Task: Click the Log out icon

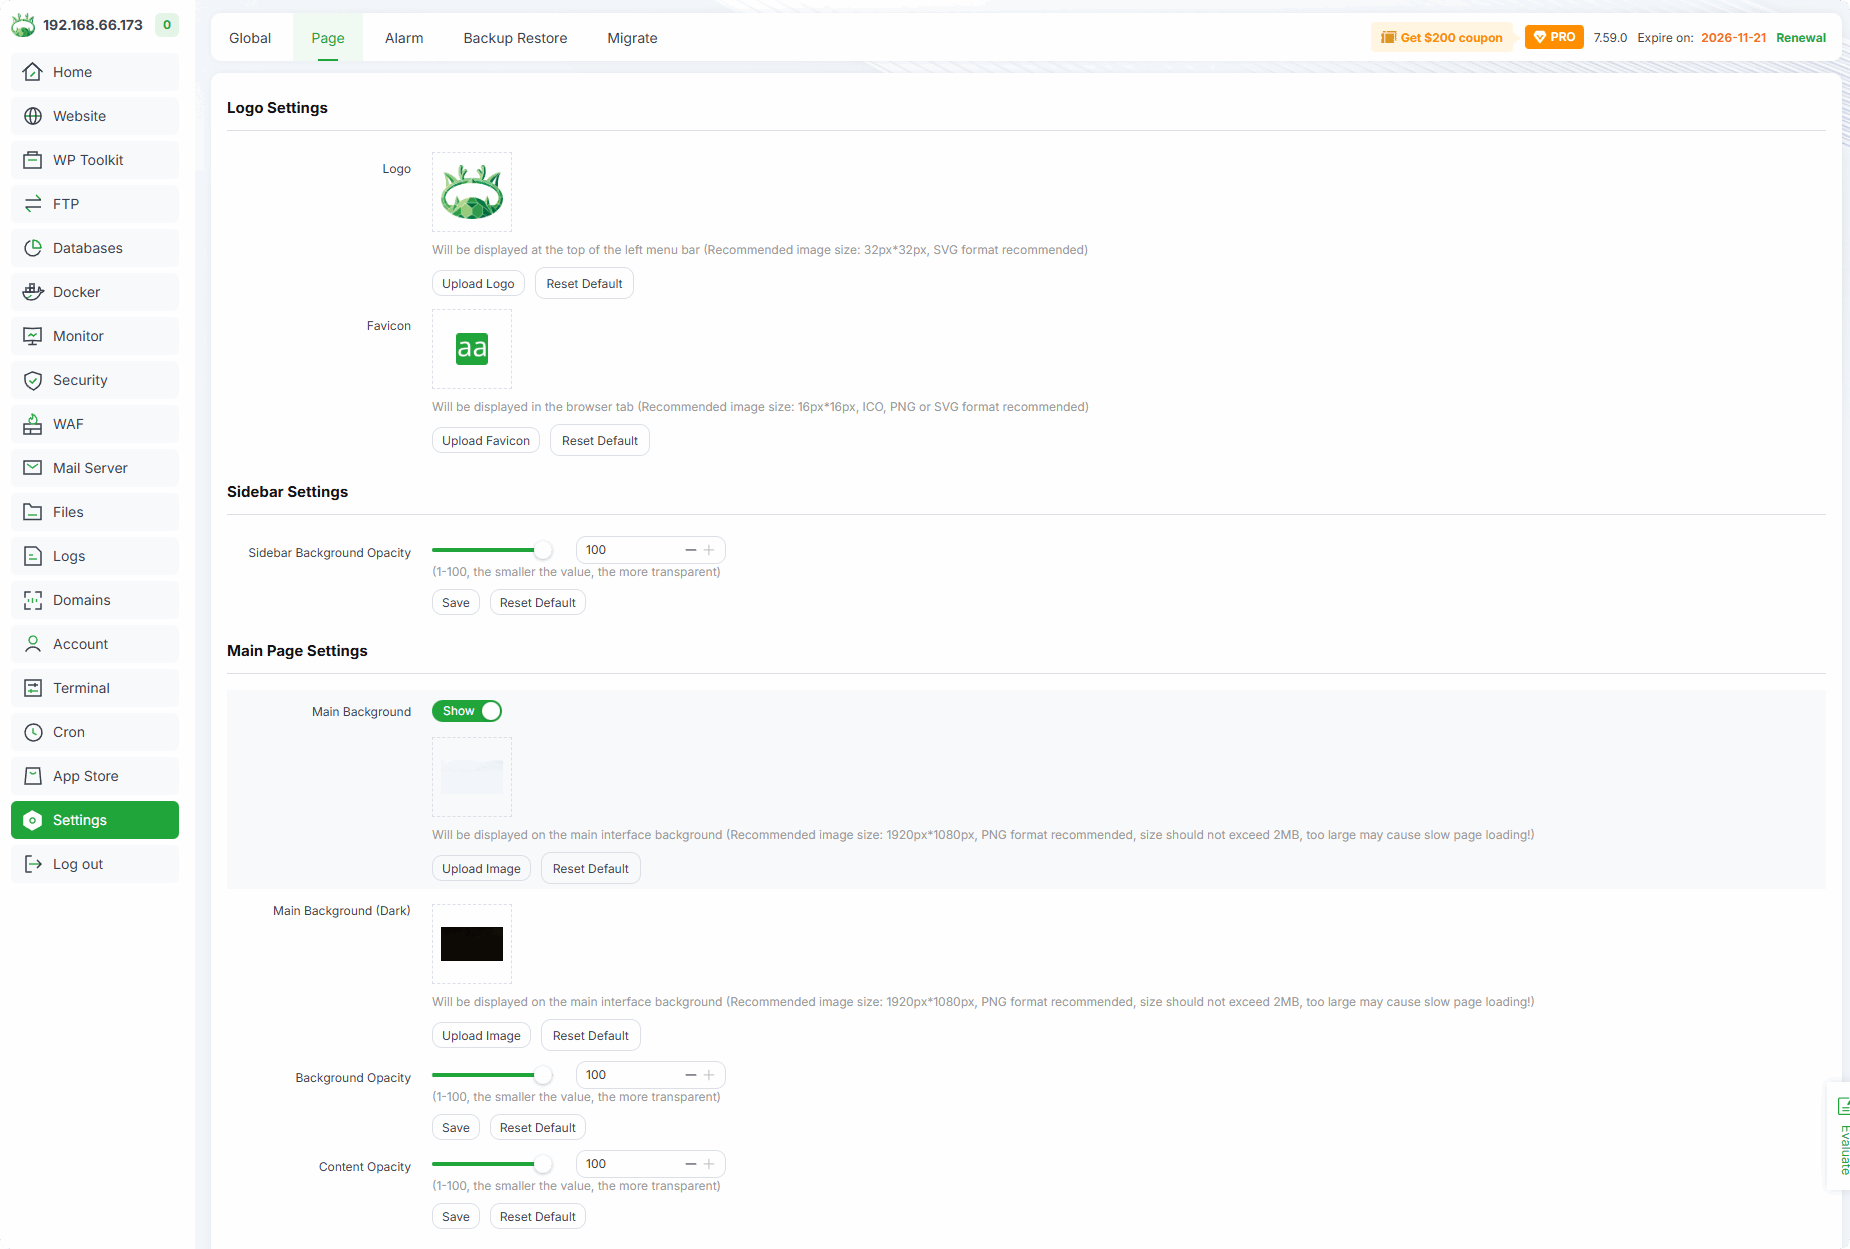Action: (x=33, y=864)
